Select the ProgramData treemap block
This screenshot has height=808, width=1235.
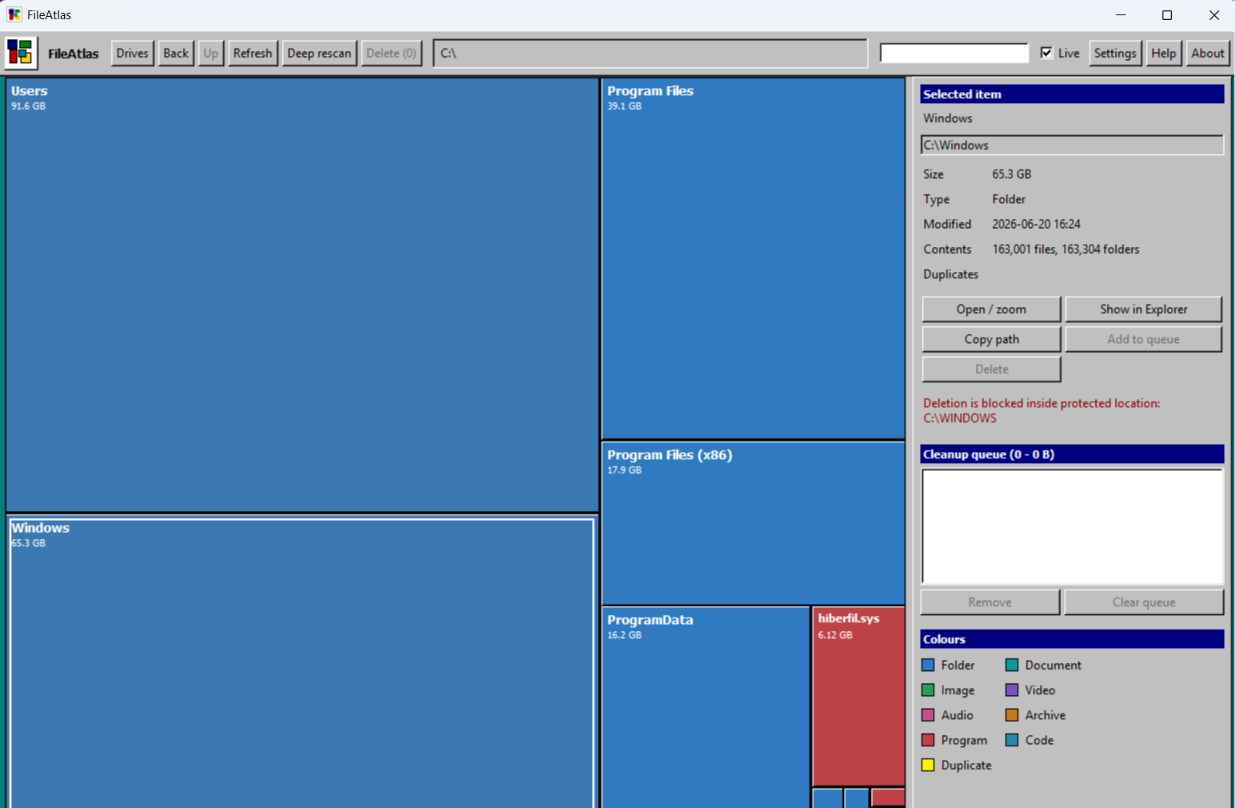[x=706, y=707]
